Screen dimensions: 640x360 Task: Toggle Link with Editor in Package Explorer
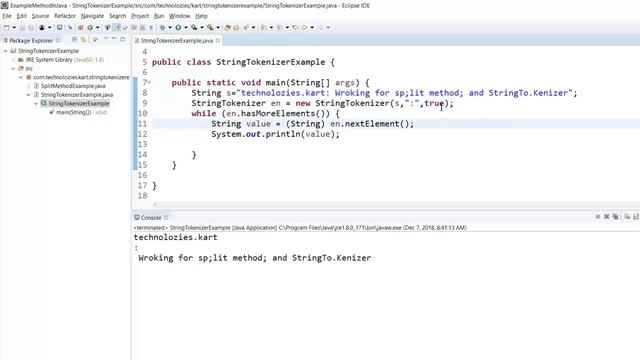click(84, 40)
